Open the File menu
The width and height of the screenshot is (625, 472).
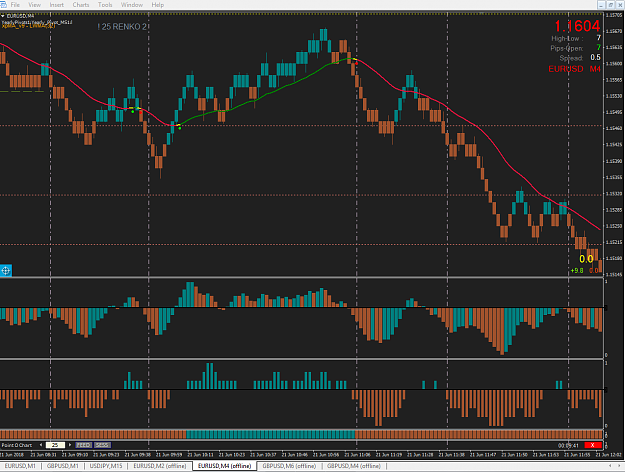coord(15,5)
